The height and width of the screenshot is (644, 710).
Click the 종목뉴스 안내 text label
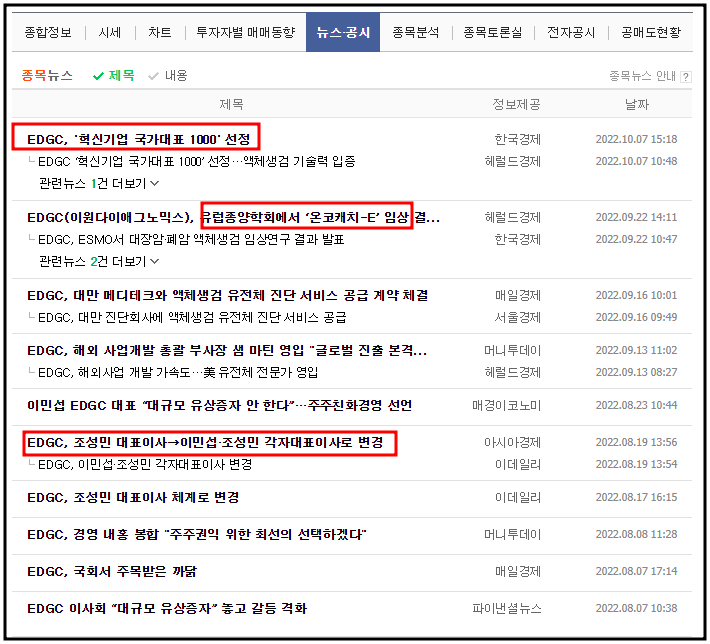tap(642, 76)
